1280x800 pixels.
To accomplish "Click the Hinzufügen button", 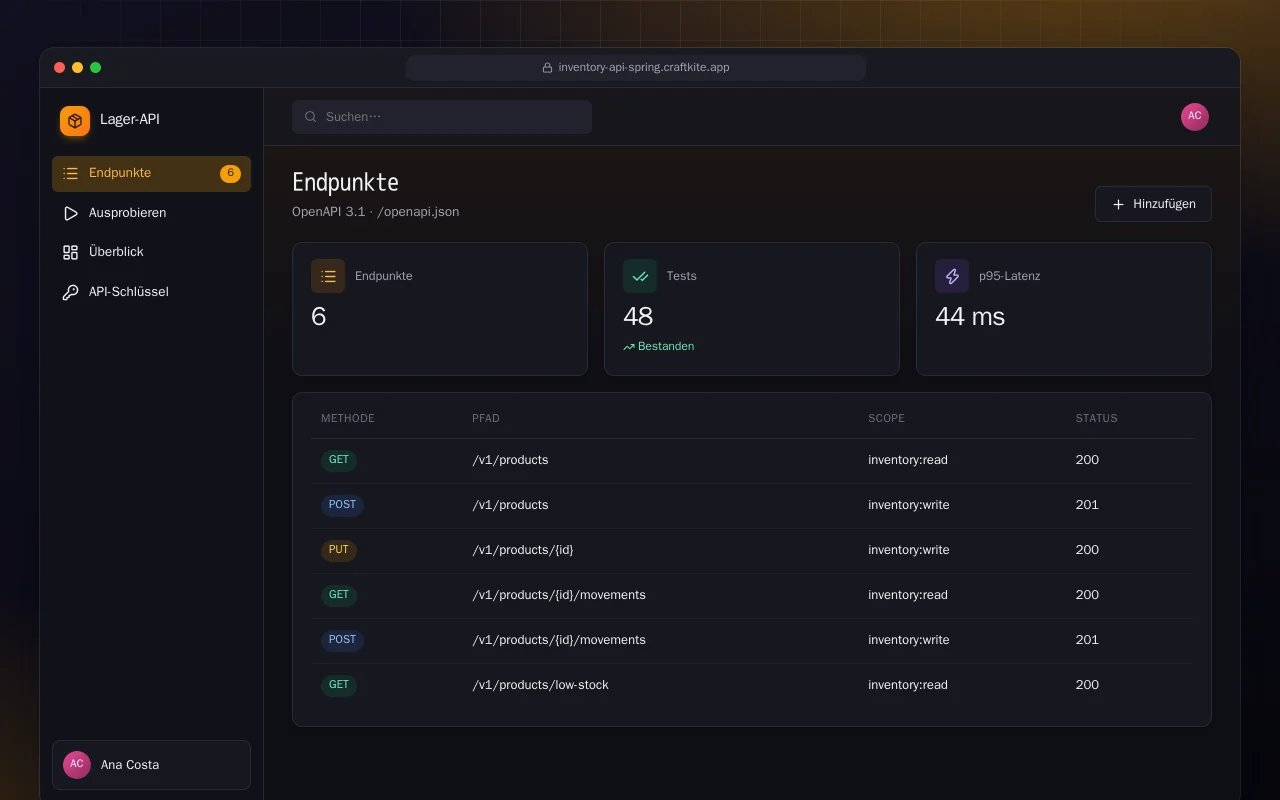I will coord(1153,204).
